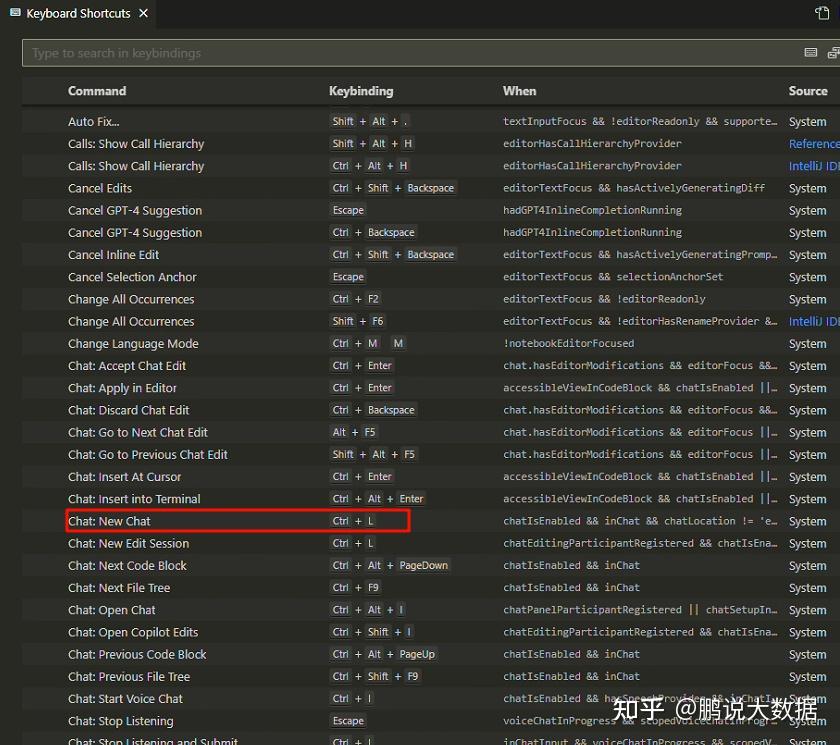Click Ctrl+L keybinding of Chat: New Edit Session
840x745 pixels.
[353, 544]
